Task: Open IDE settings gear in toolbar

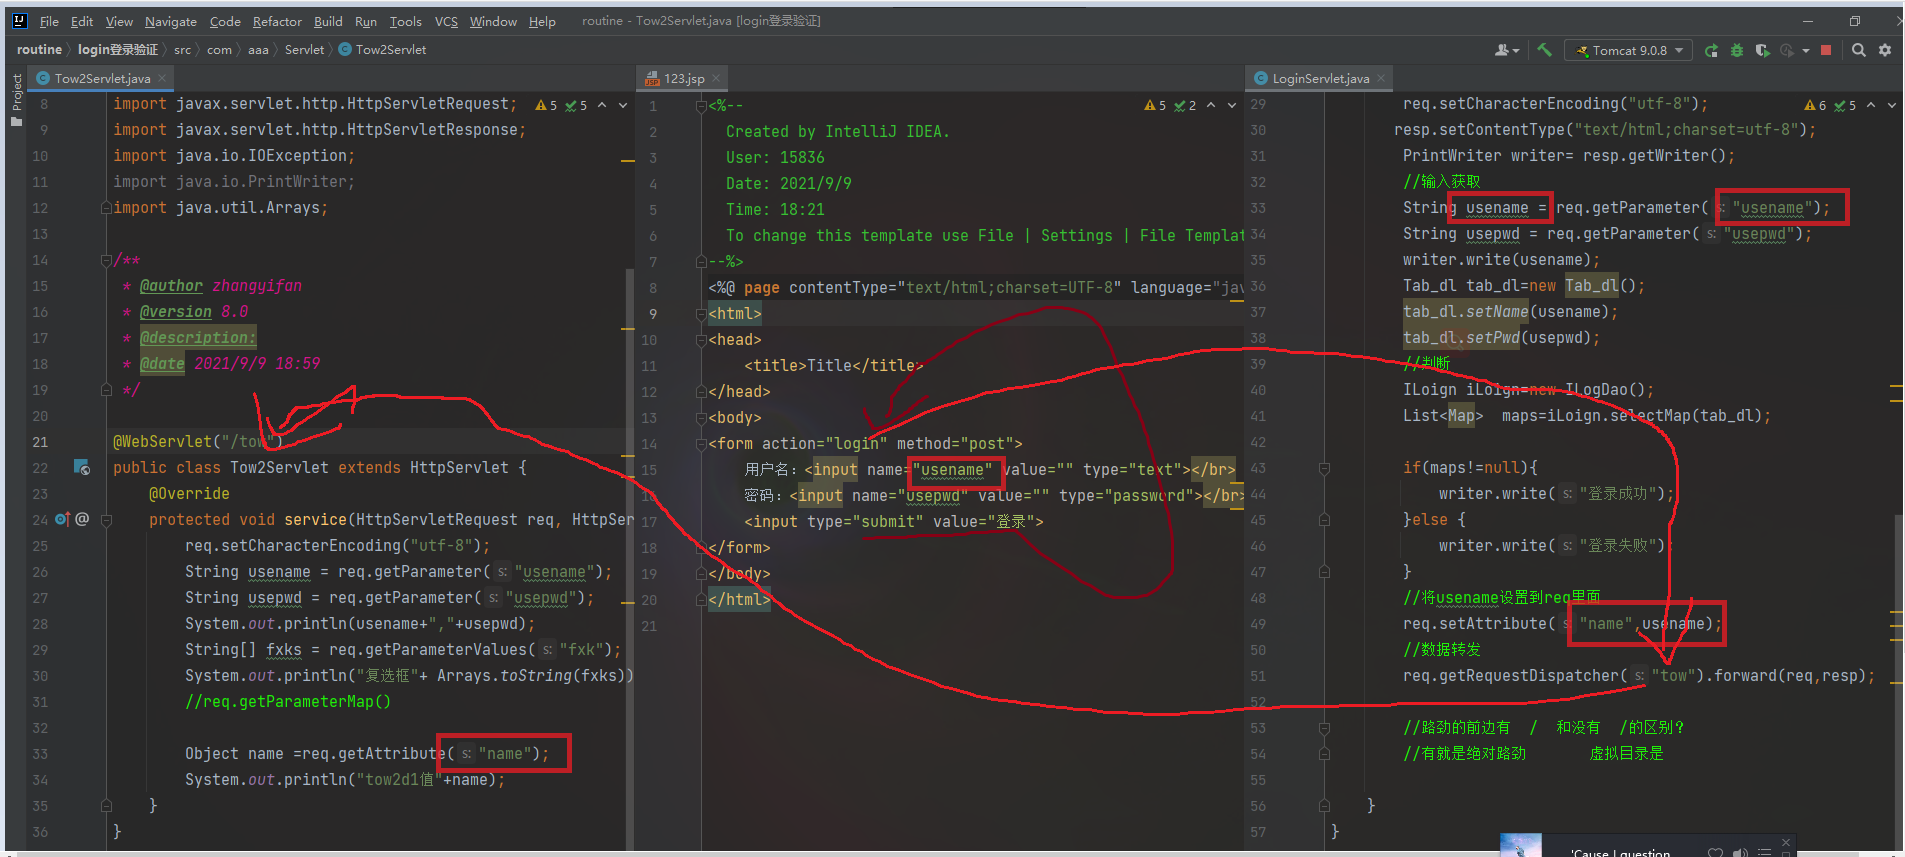Action: 1885,50
